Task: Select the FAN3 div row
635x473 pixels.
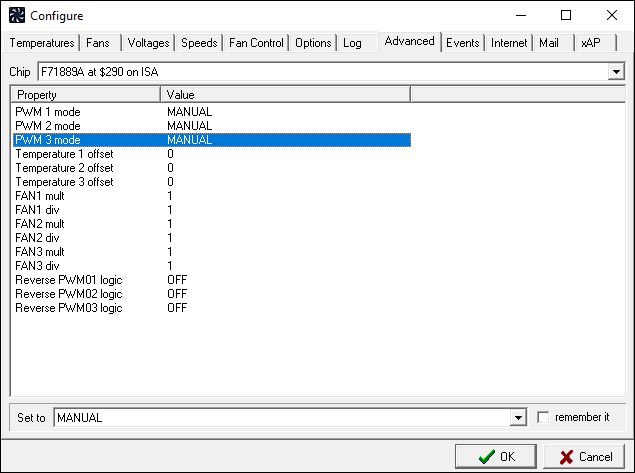Action: coord(212,266)
